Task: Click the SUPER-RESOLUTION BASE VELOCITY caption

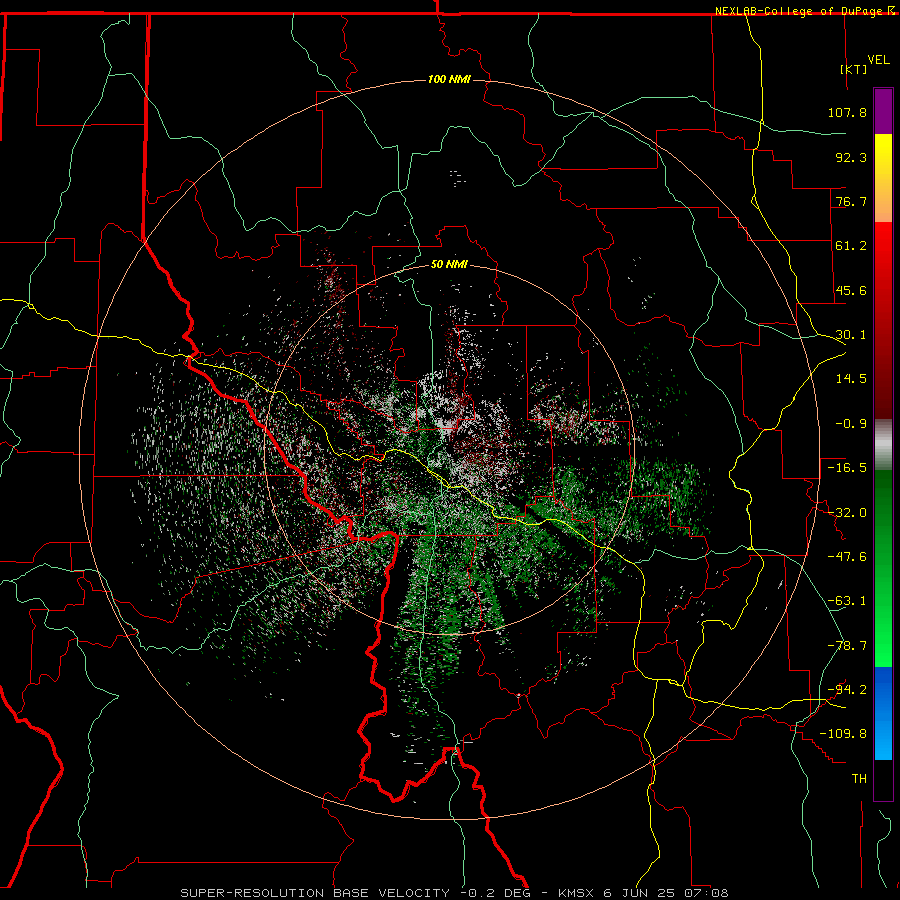Action: [x=315, y=893]
